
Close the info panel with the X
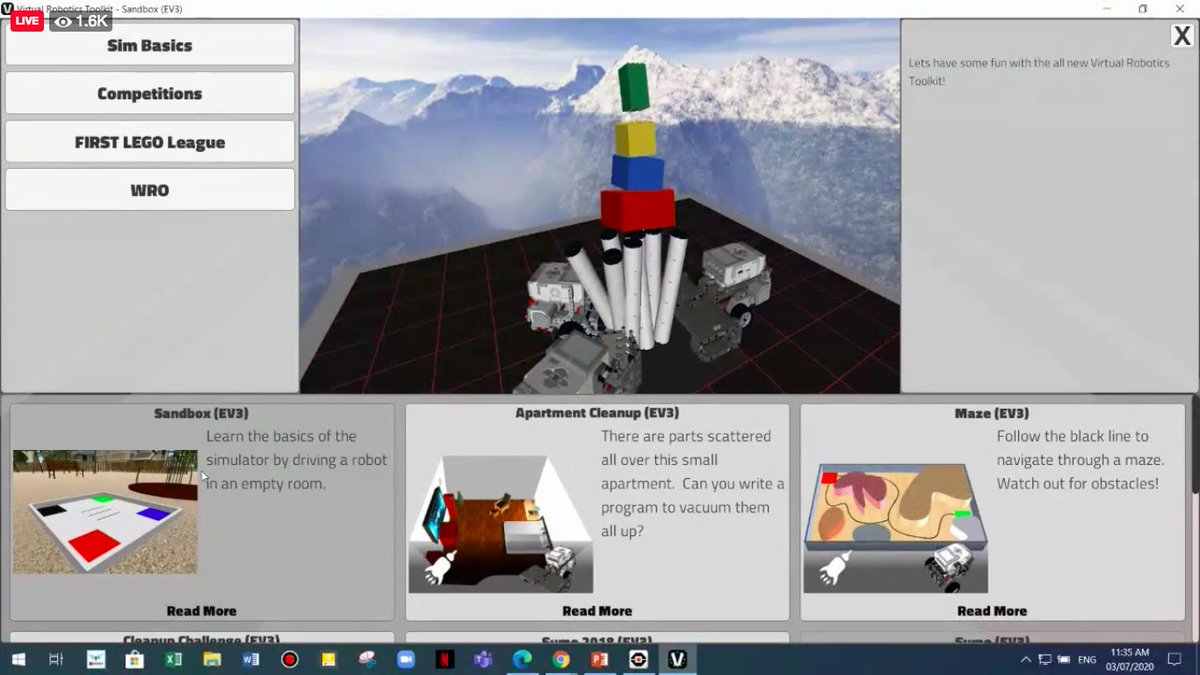coord(1181,36)
